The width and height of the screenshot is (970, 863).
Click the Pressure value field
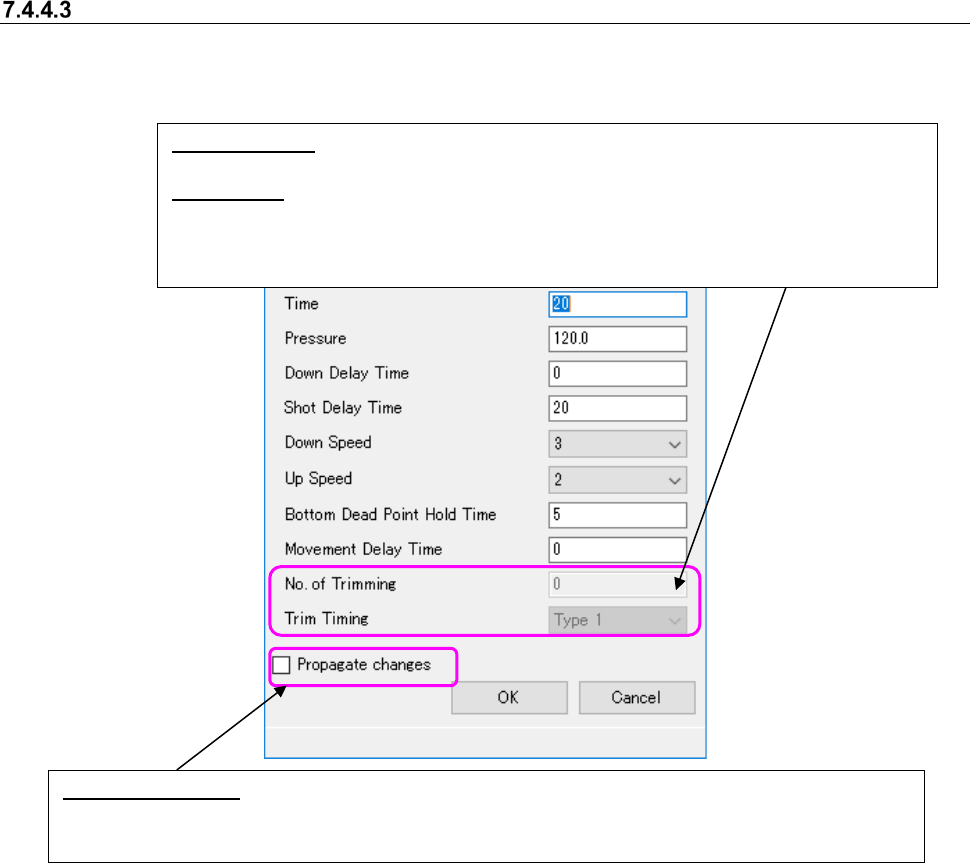click(x=617, y=339)
